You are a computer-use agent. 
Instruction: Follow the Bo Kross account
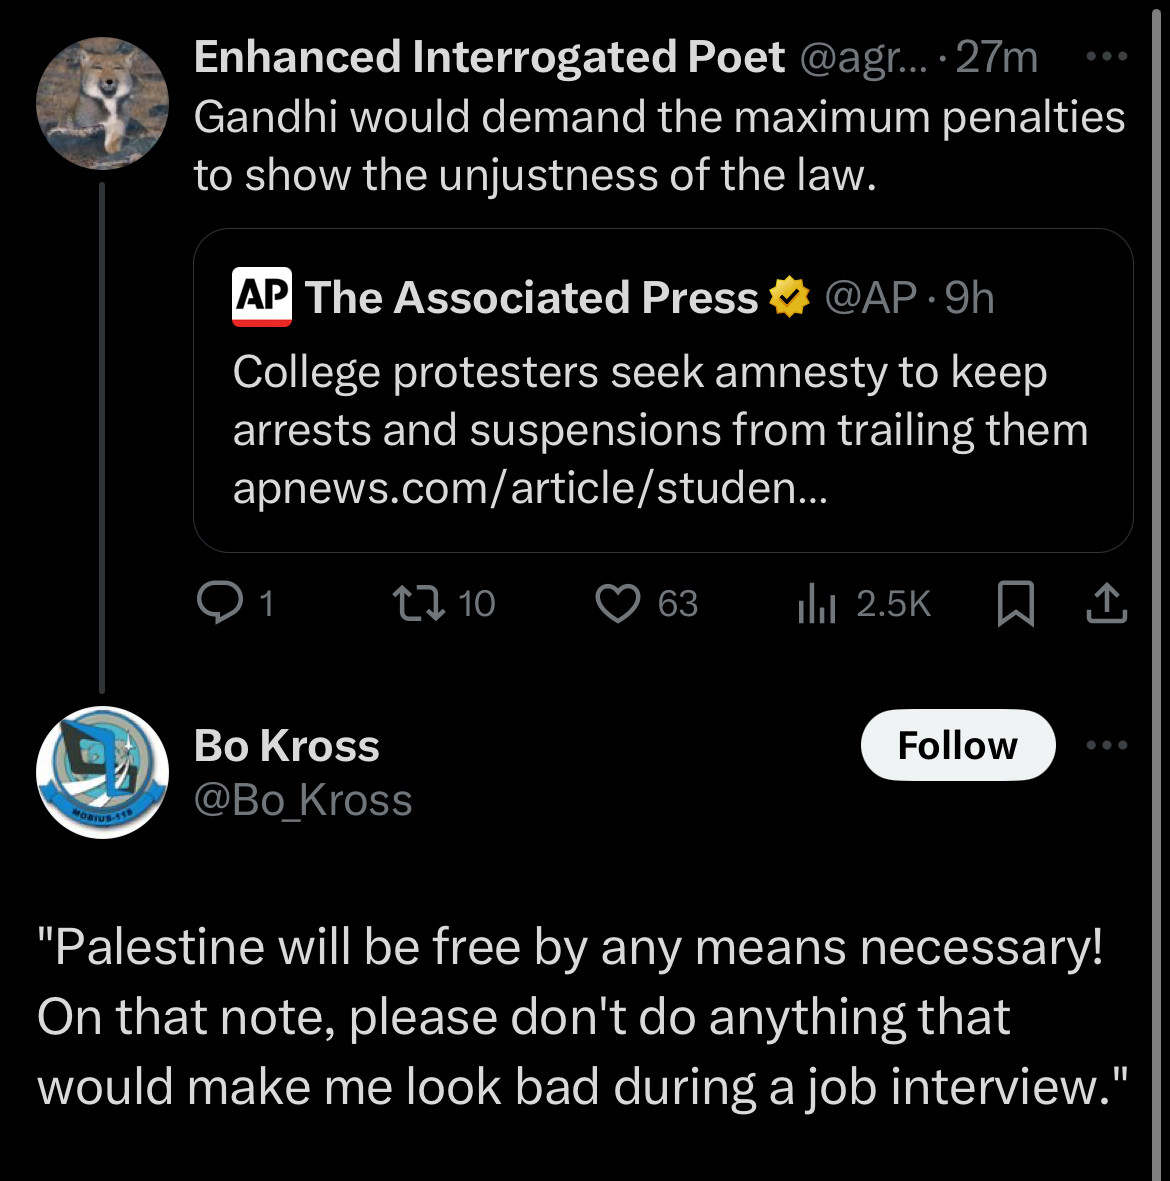[958, 745]
